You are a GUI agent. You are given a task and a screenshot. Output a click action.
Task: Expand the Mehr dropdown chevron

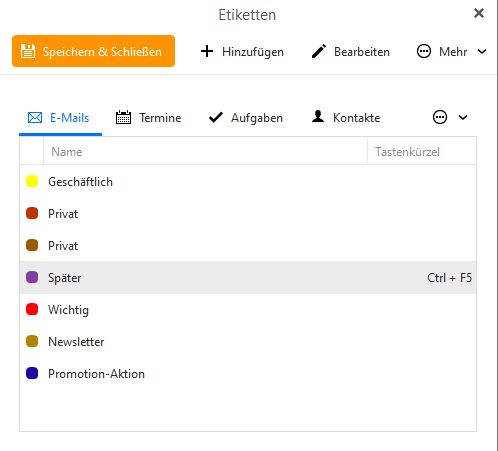tap(482, 52)
